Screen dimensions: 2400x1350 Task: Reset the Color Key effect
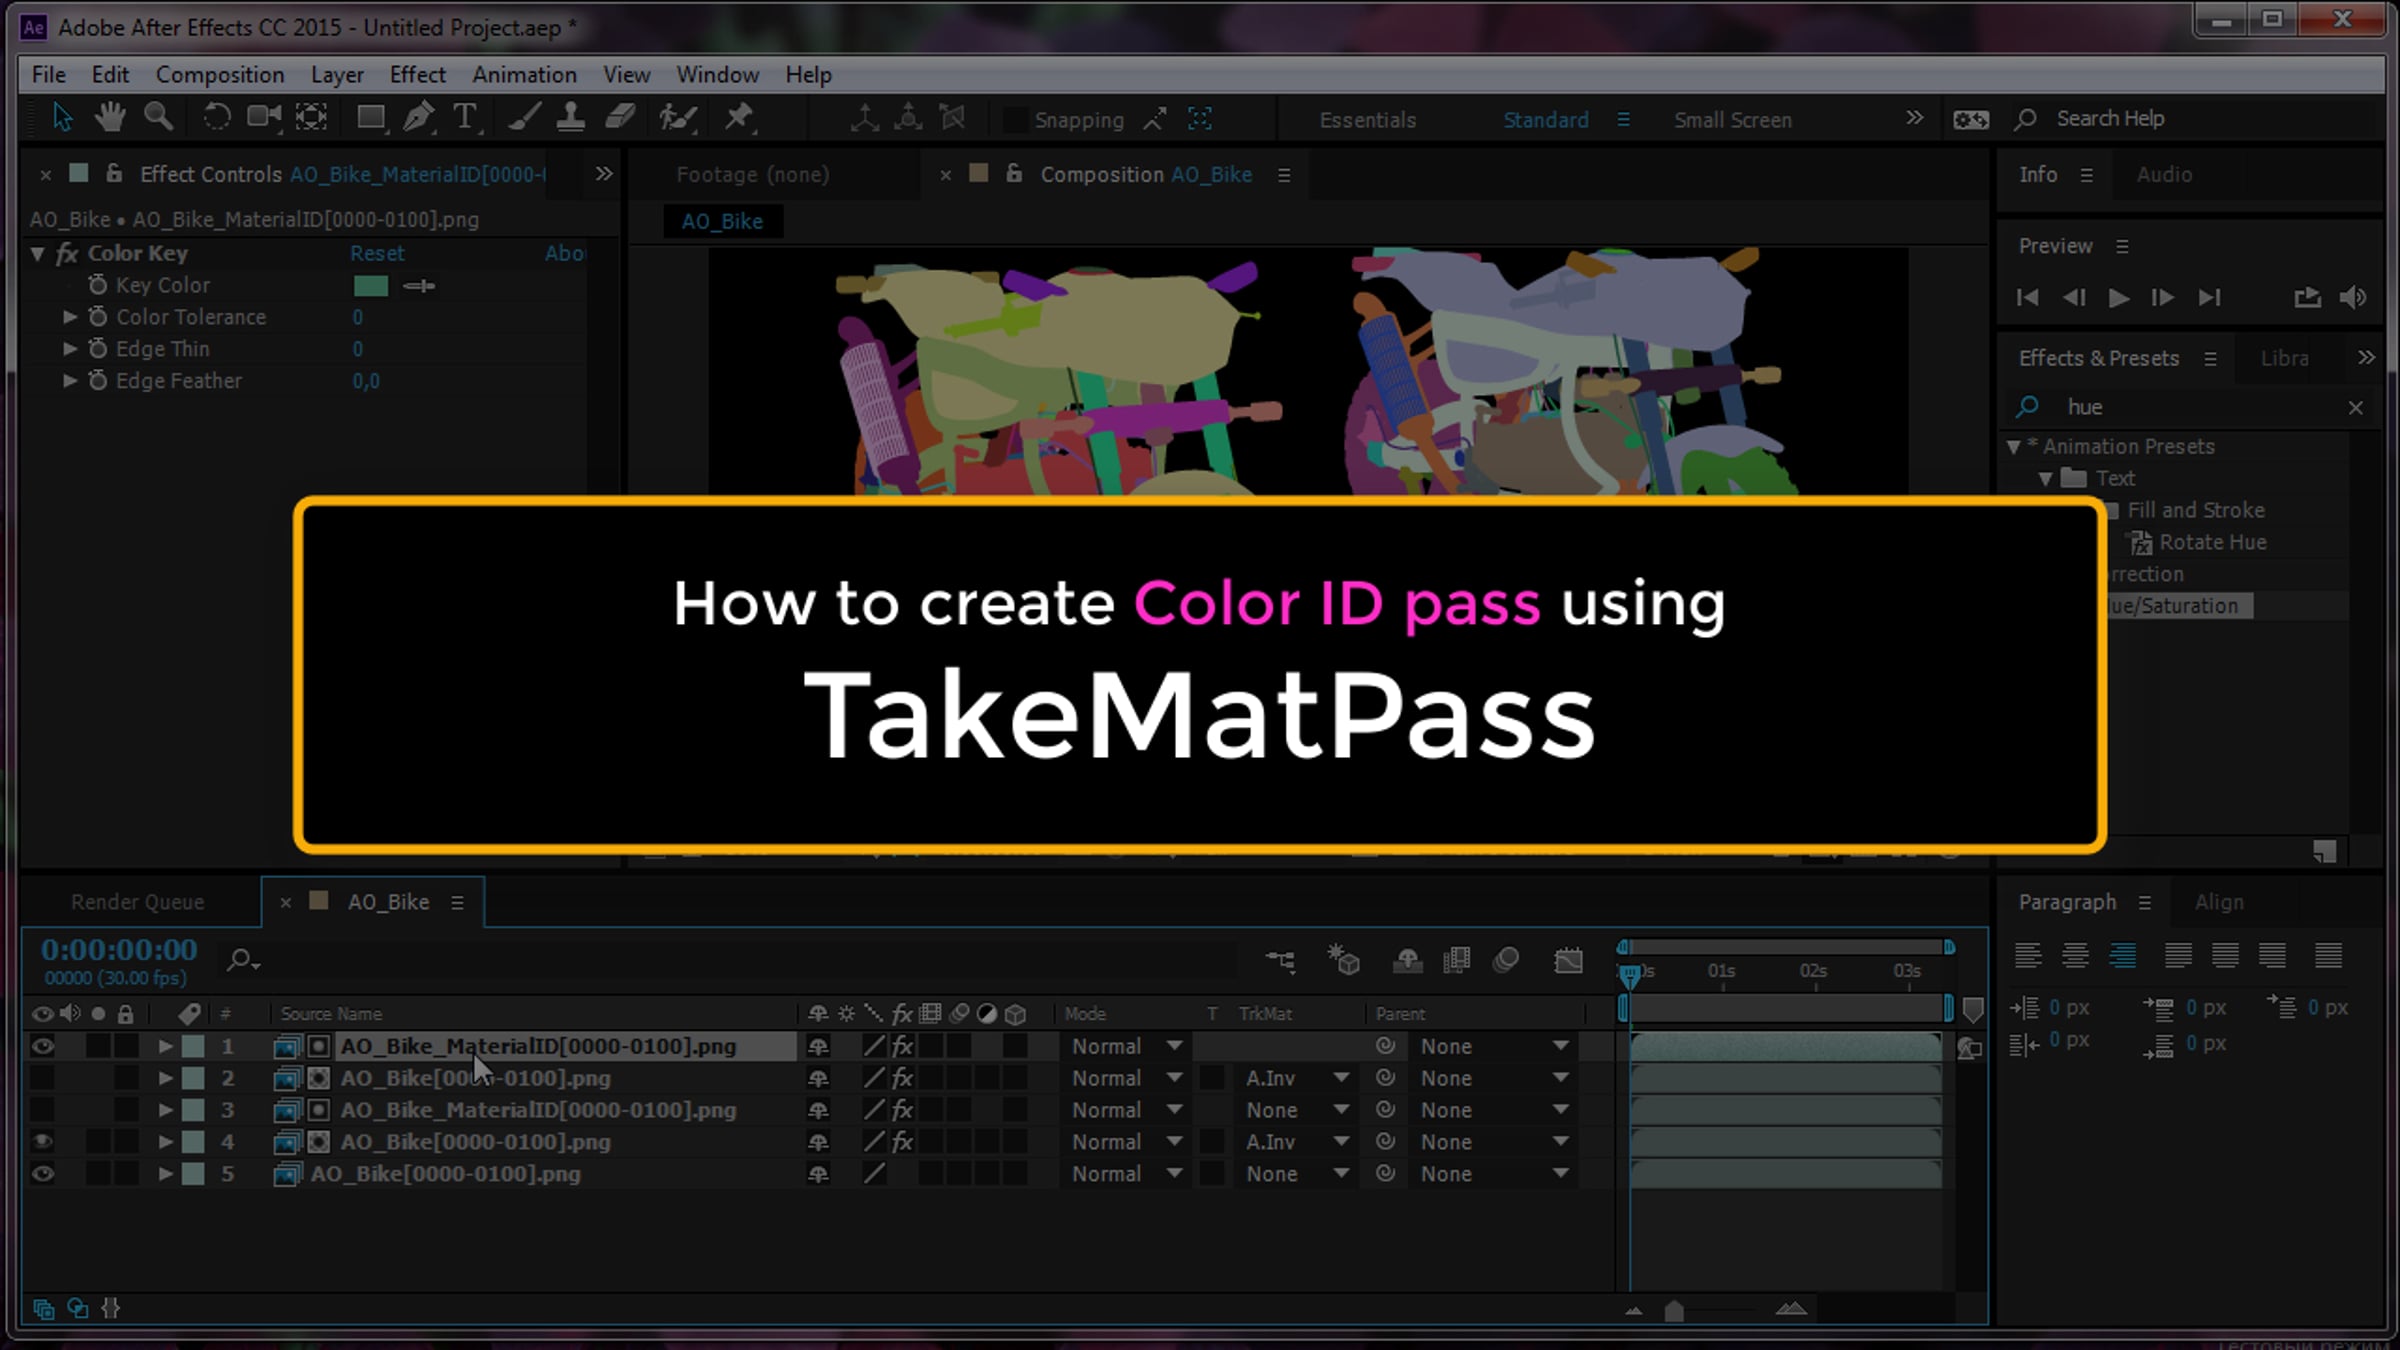pos(377,253)
